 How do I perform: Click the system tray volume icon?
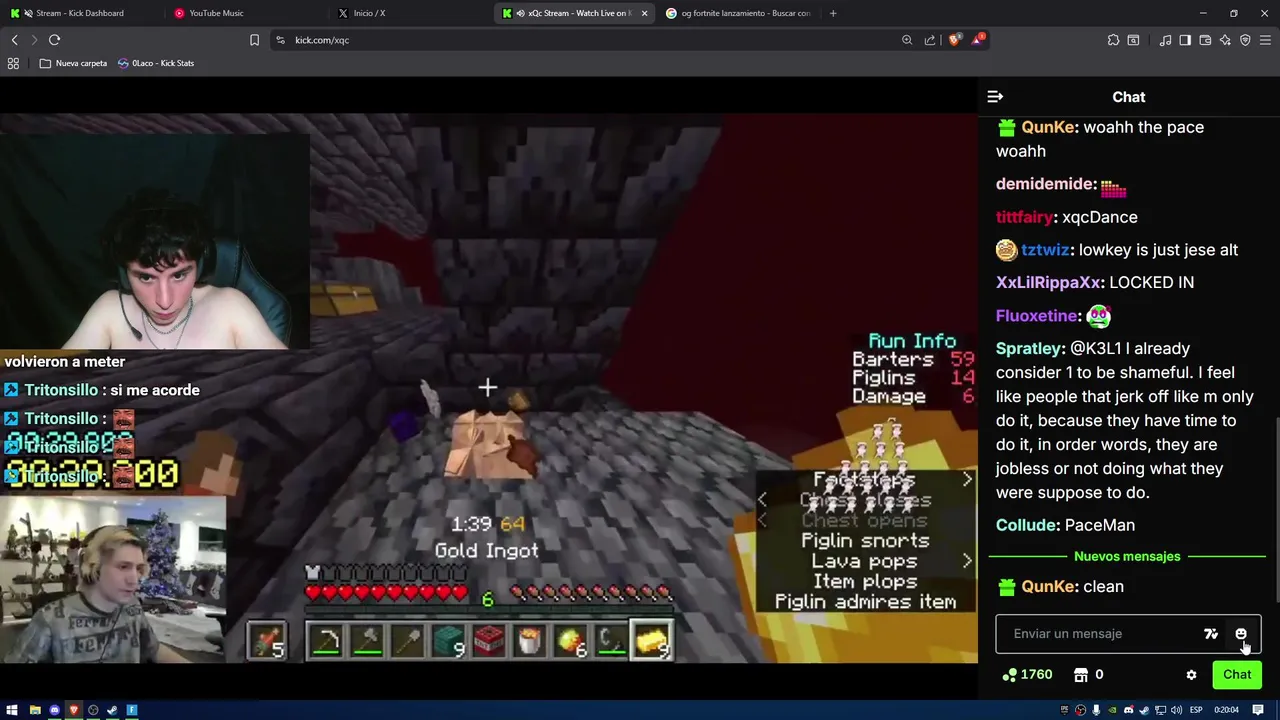tap(1174, 710)
